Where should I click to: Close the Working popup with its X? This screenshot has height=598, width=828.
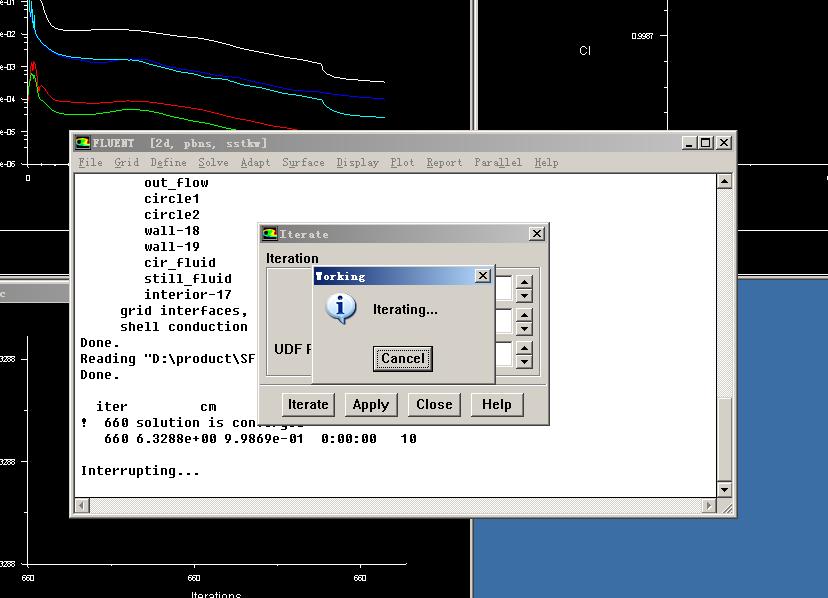click(x=482, y=276)
